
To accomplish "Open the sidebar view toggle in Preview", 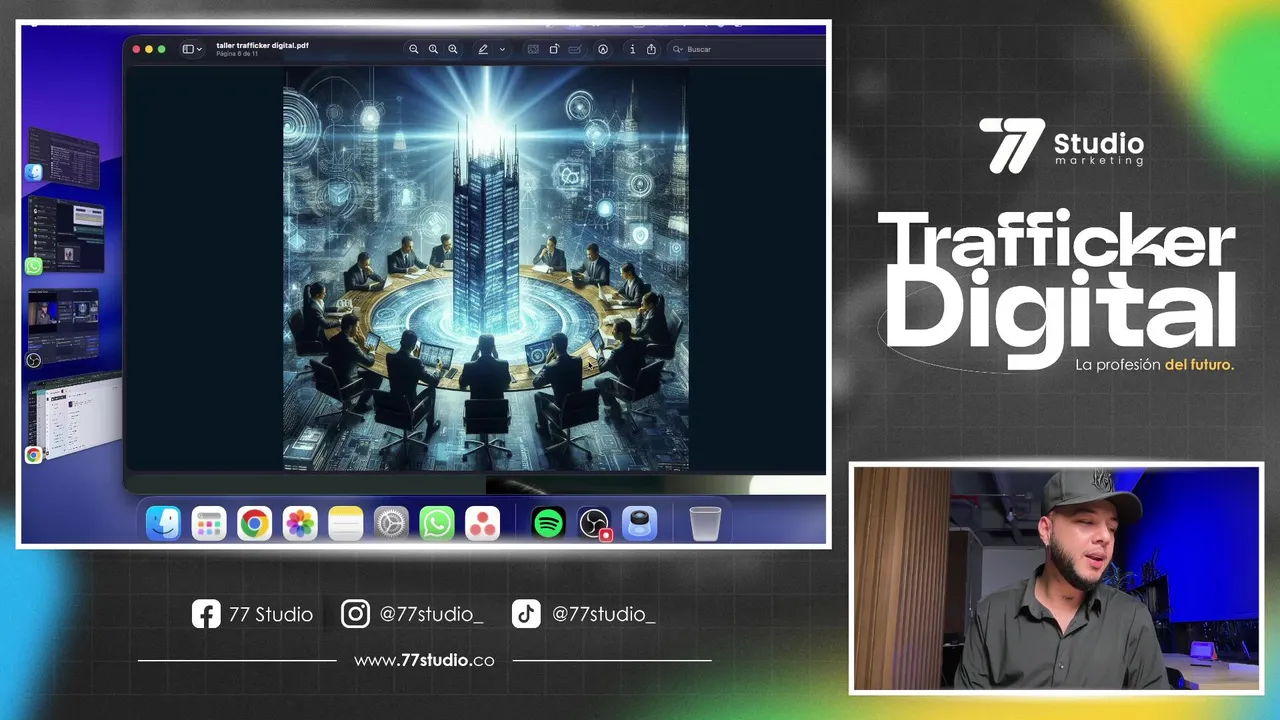I will (187, 49).
